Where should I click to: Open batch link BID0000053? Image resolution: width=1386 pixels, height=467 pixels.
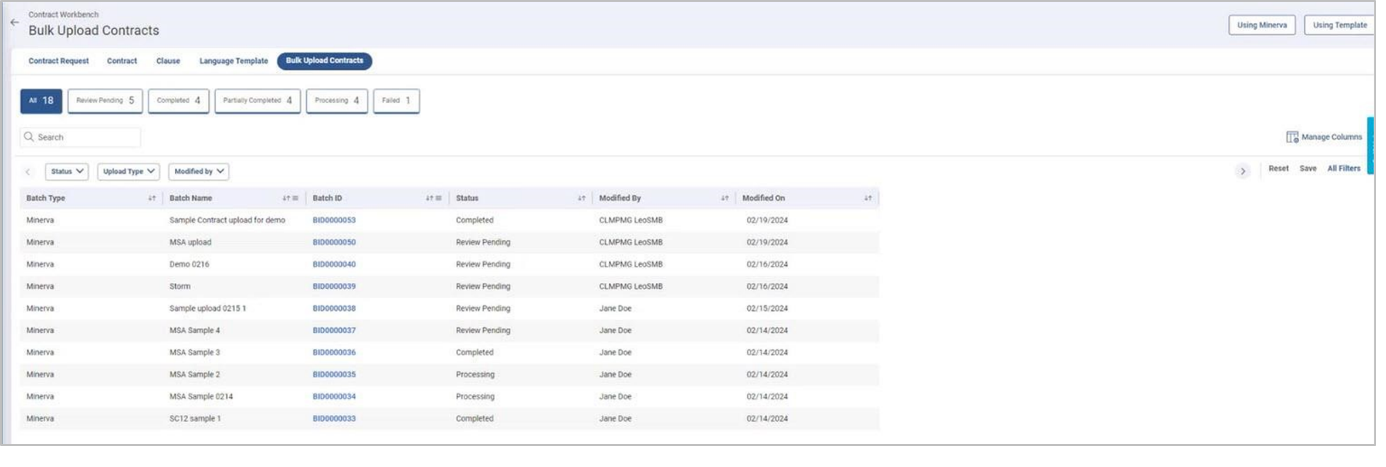(334, 220)
